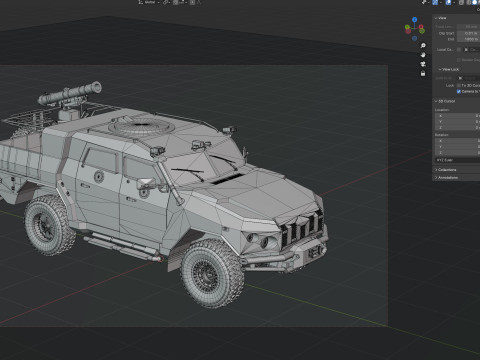Click the 3D Cursor Rotation X field
The image size is (480, 360).
coord(457,141)
